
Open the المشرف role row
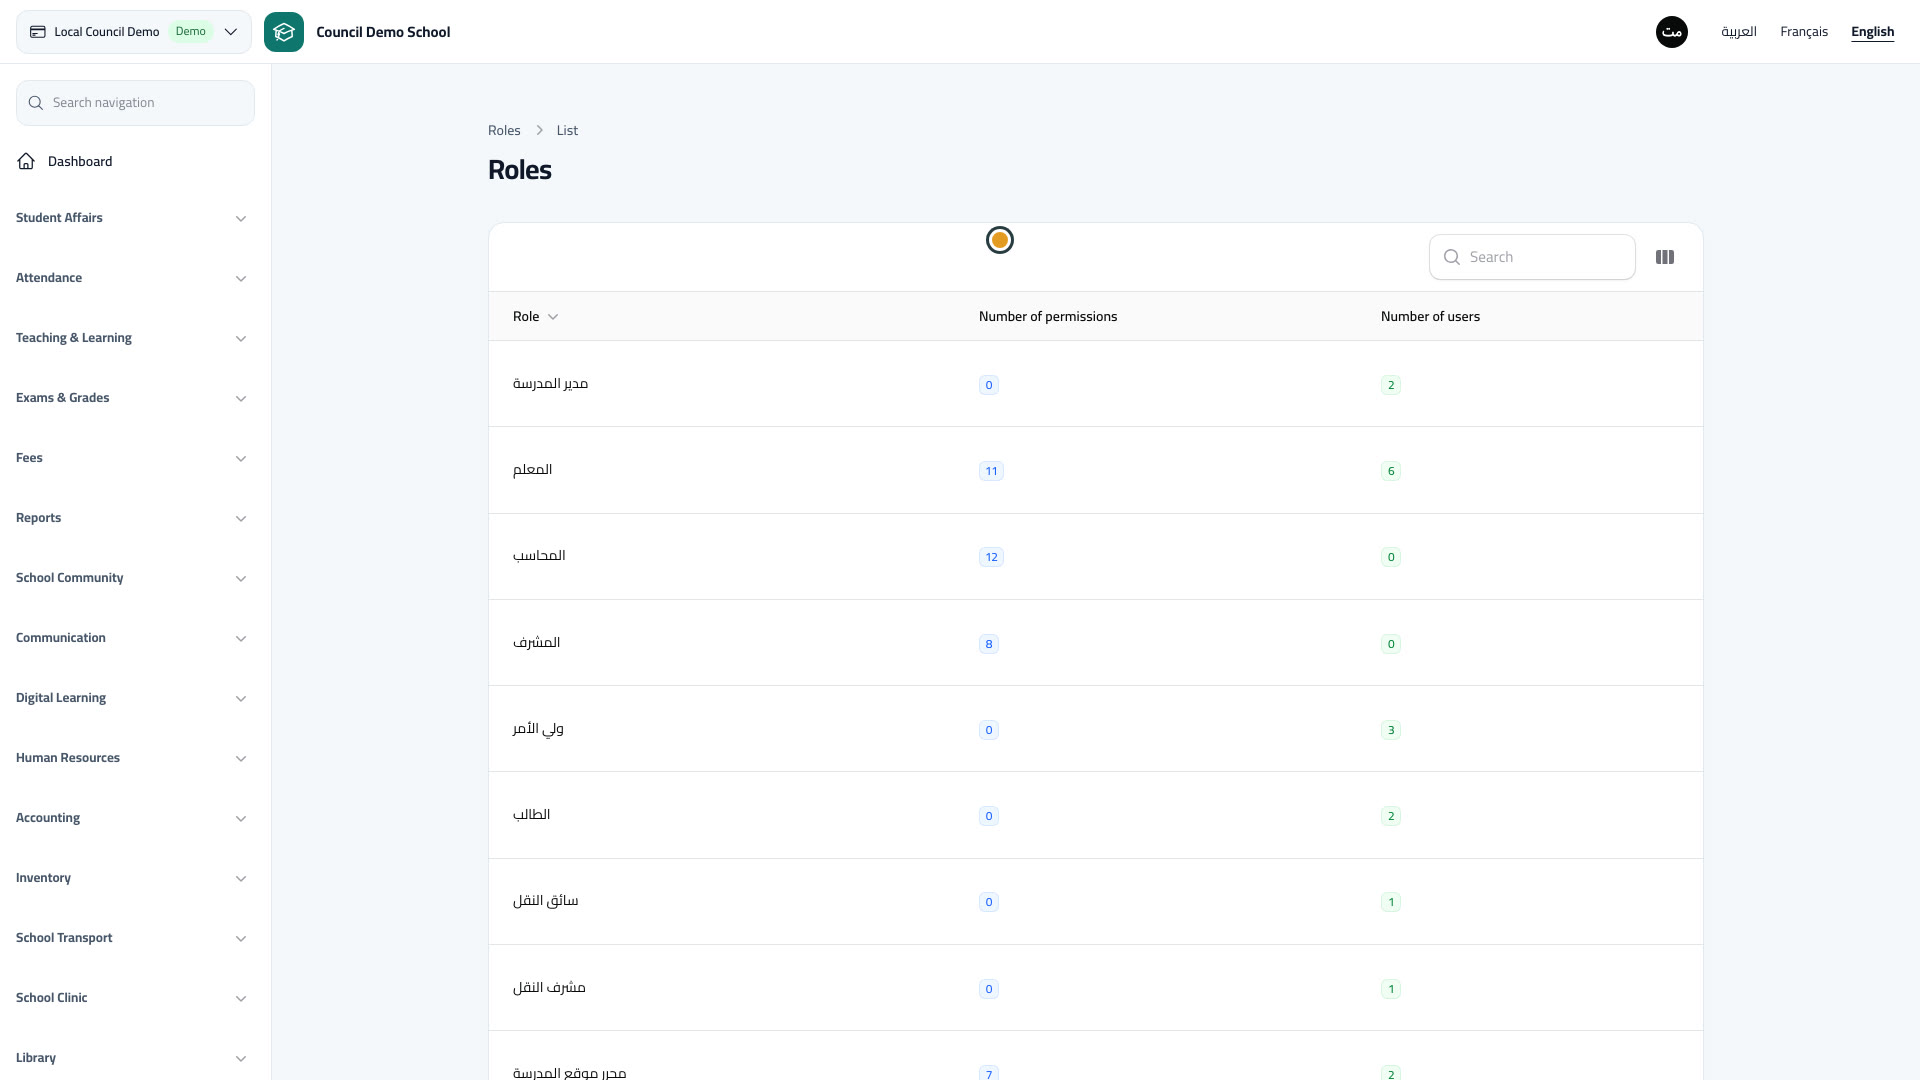coord(1095,643)
